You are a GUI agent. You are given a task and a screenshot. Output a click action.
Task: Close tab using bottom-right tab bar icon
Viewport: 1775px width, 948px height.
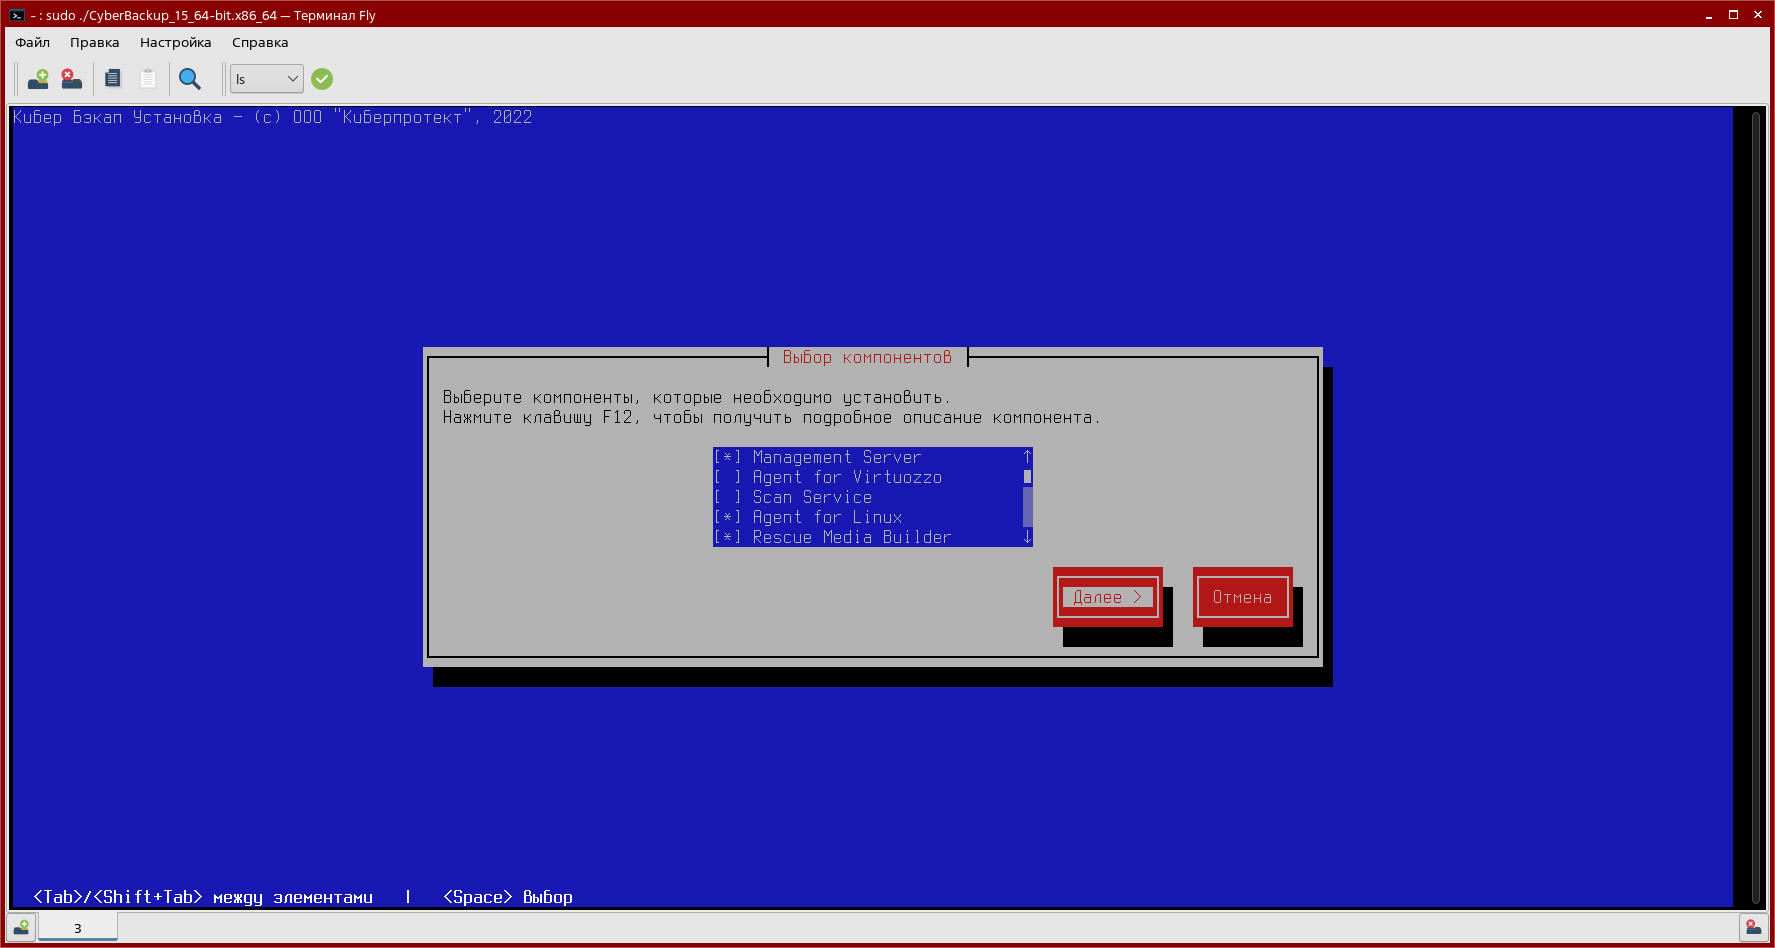(1753, 927)
